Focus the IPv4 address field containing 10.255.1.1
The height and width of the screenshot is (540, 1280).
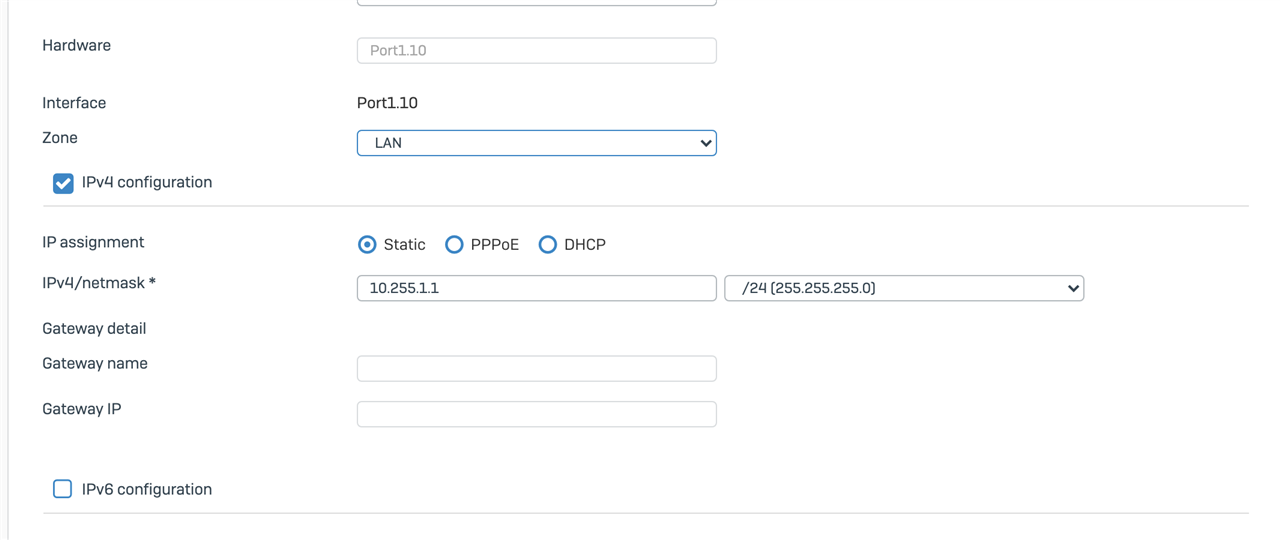pyautogui.click(x=536, y=288)
